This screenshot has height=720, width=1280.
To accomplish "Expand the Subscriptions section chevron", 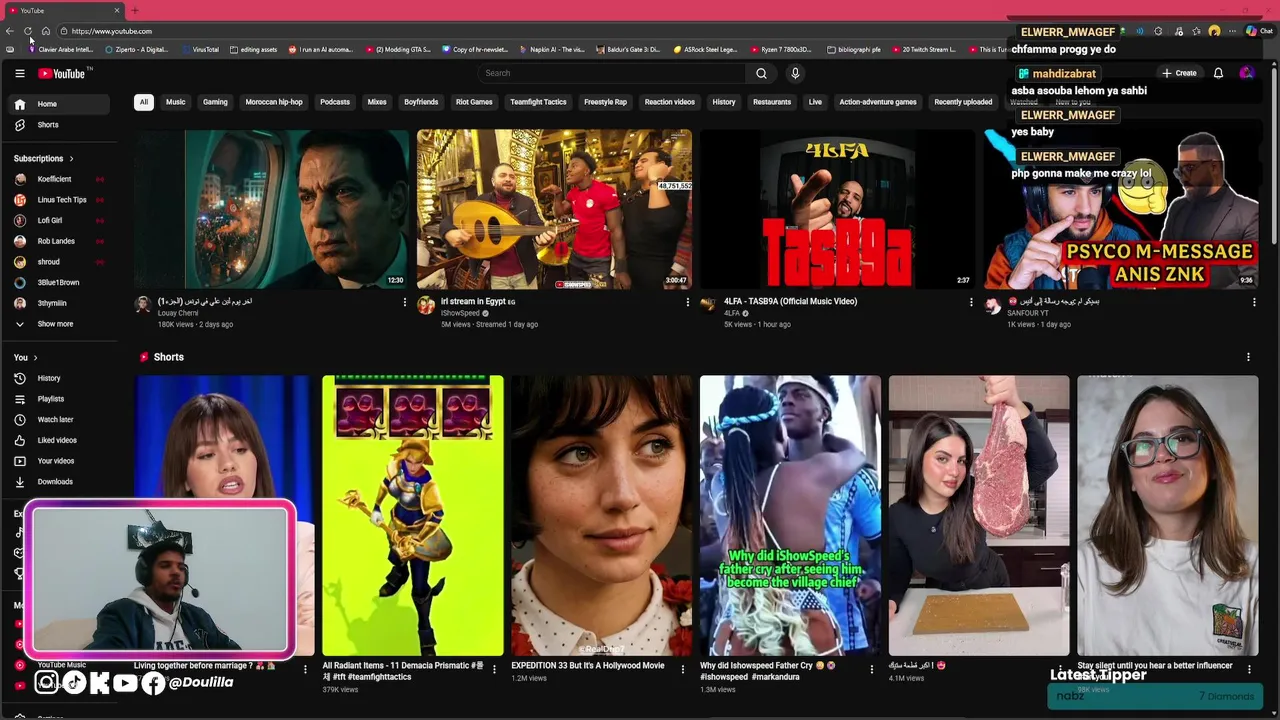I will (x=71, y=159).
